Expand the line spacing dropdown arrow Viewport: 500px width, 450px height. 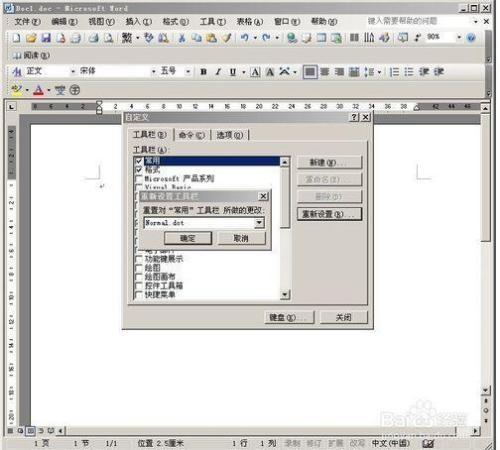pyautogui.click(x=379, y=72)
